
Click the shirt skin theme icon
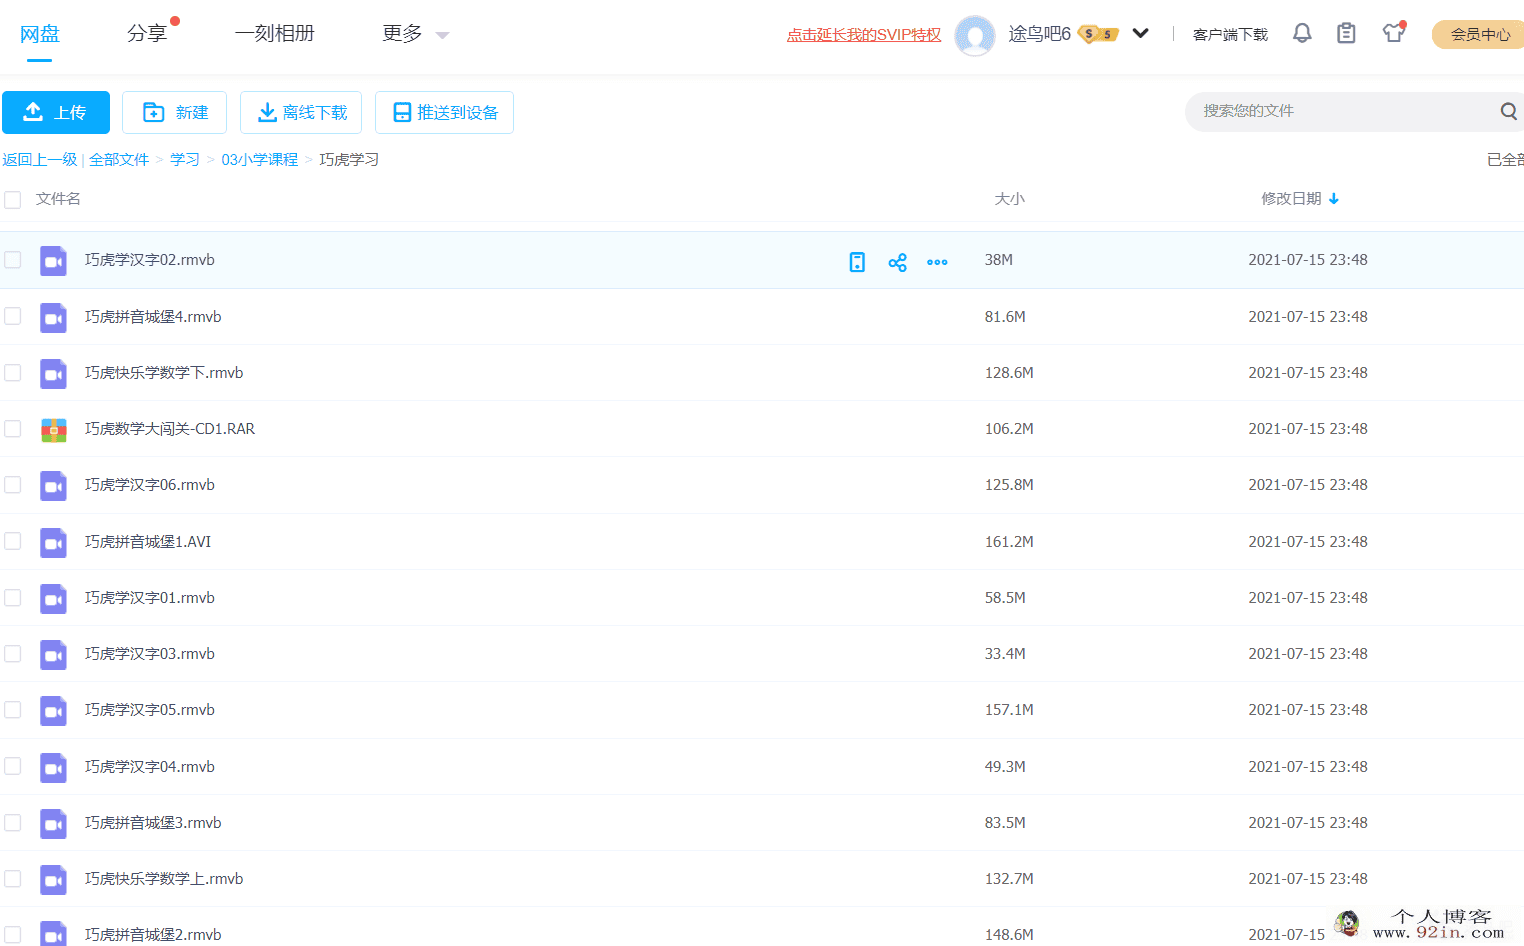tap(1394, 32)
